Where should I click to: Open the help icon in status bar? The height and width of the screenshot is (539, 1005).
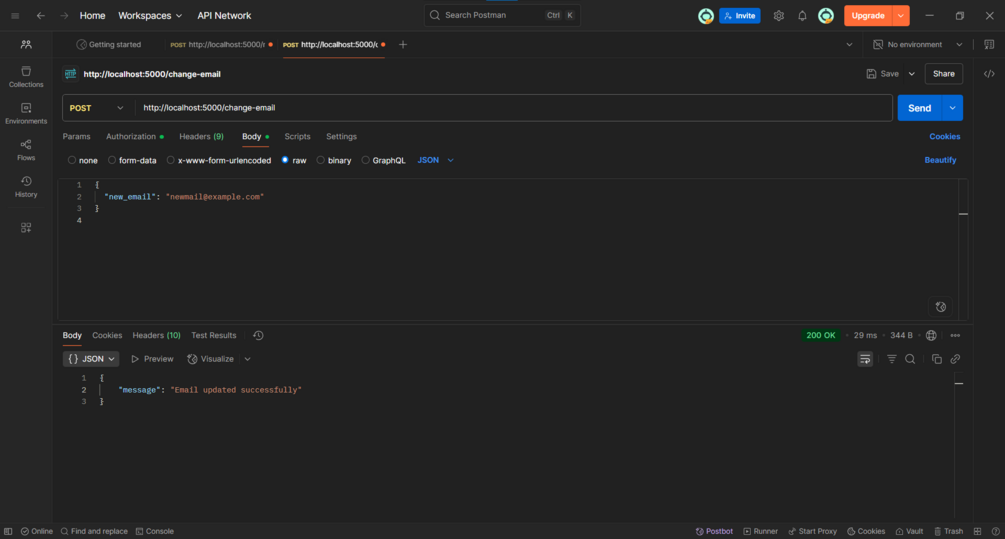coord(995,531)
